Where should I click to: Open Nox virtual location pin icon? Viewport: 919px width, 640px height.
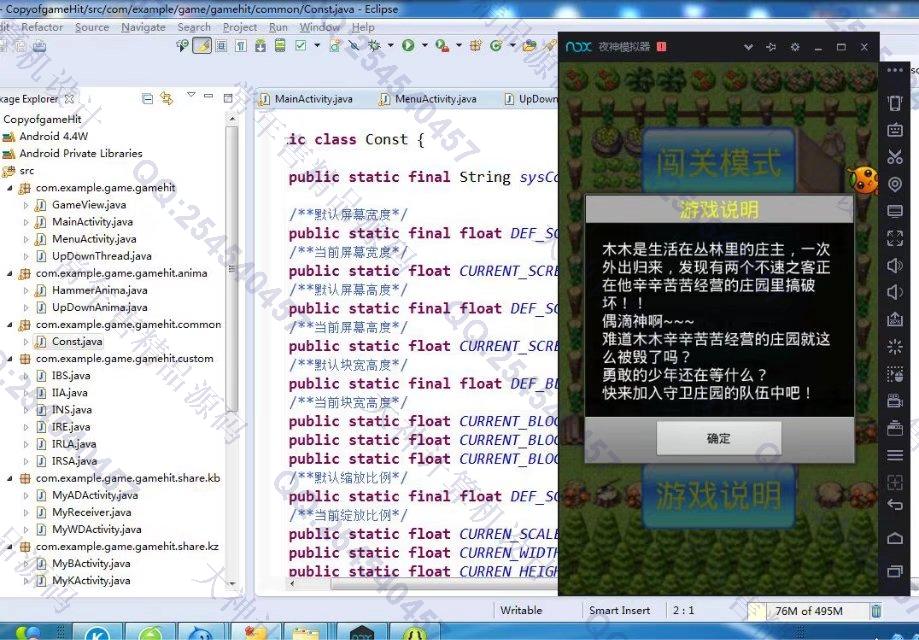tap(894, 185)
